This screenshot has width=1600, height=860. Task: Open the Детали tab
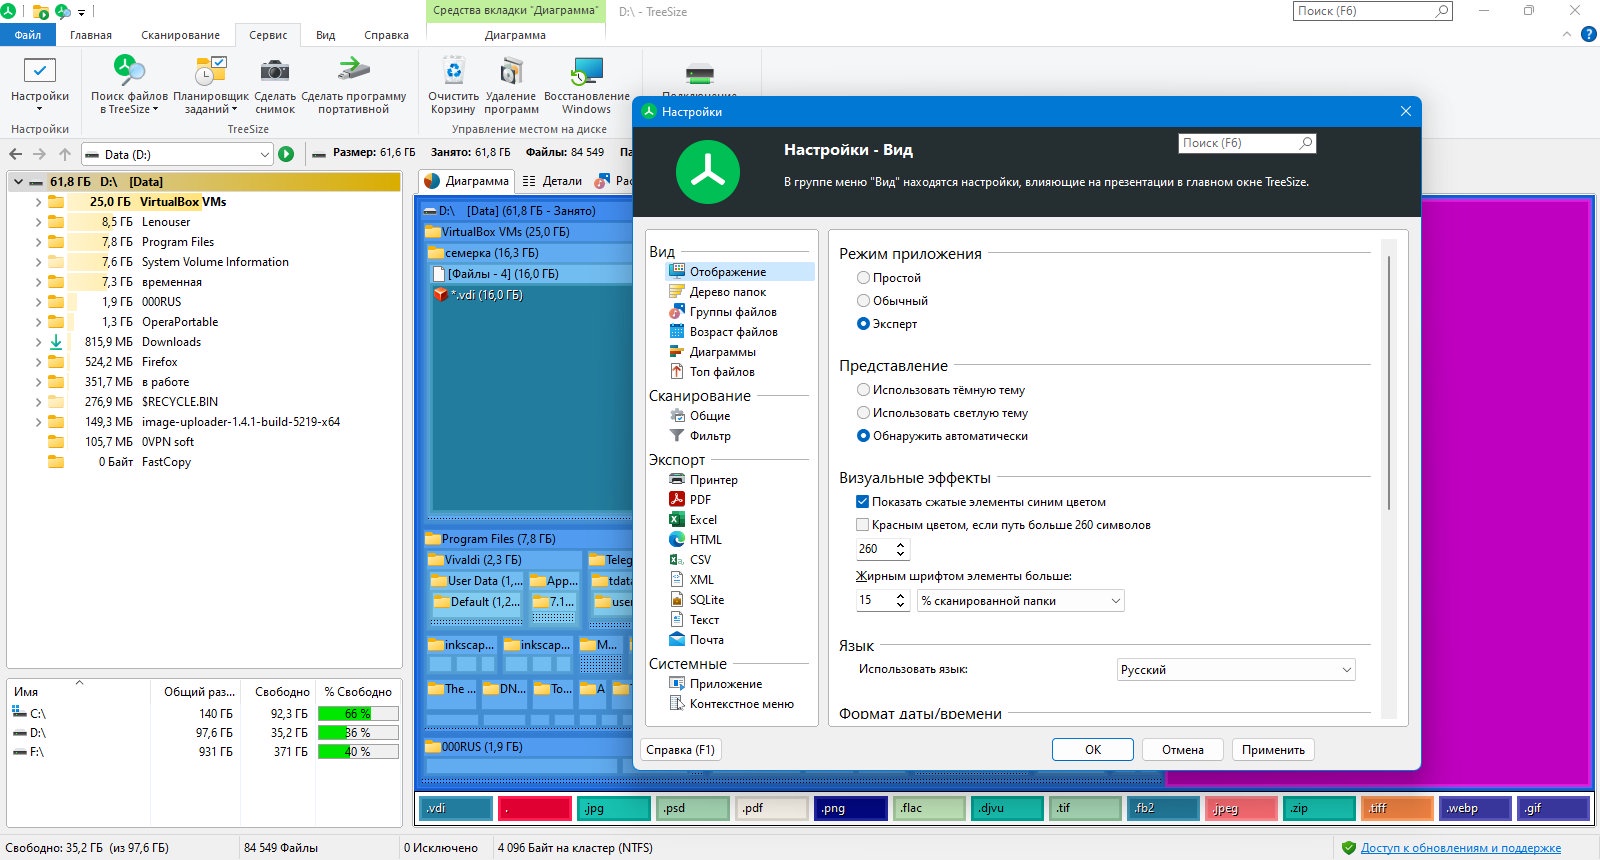click(552, 181)
